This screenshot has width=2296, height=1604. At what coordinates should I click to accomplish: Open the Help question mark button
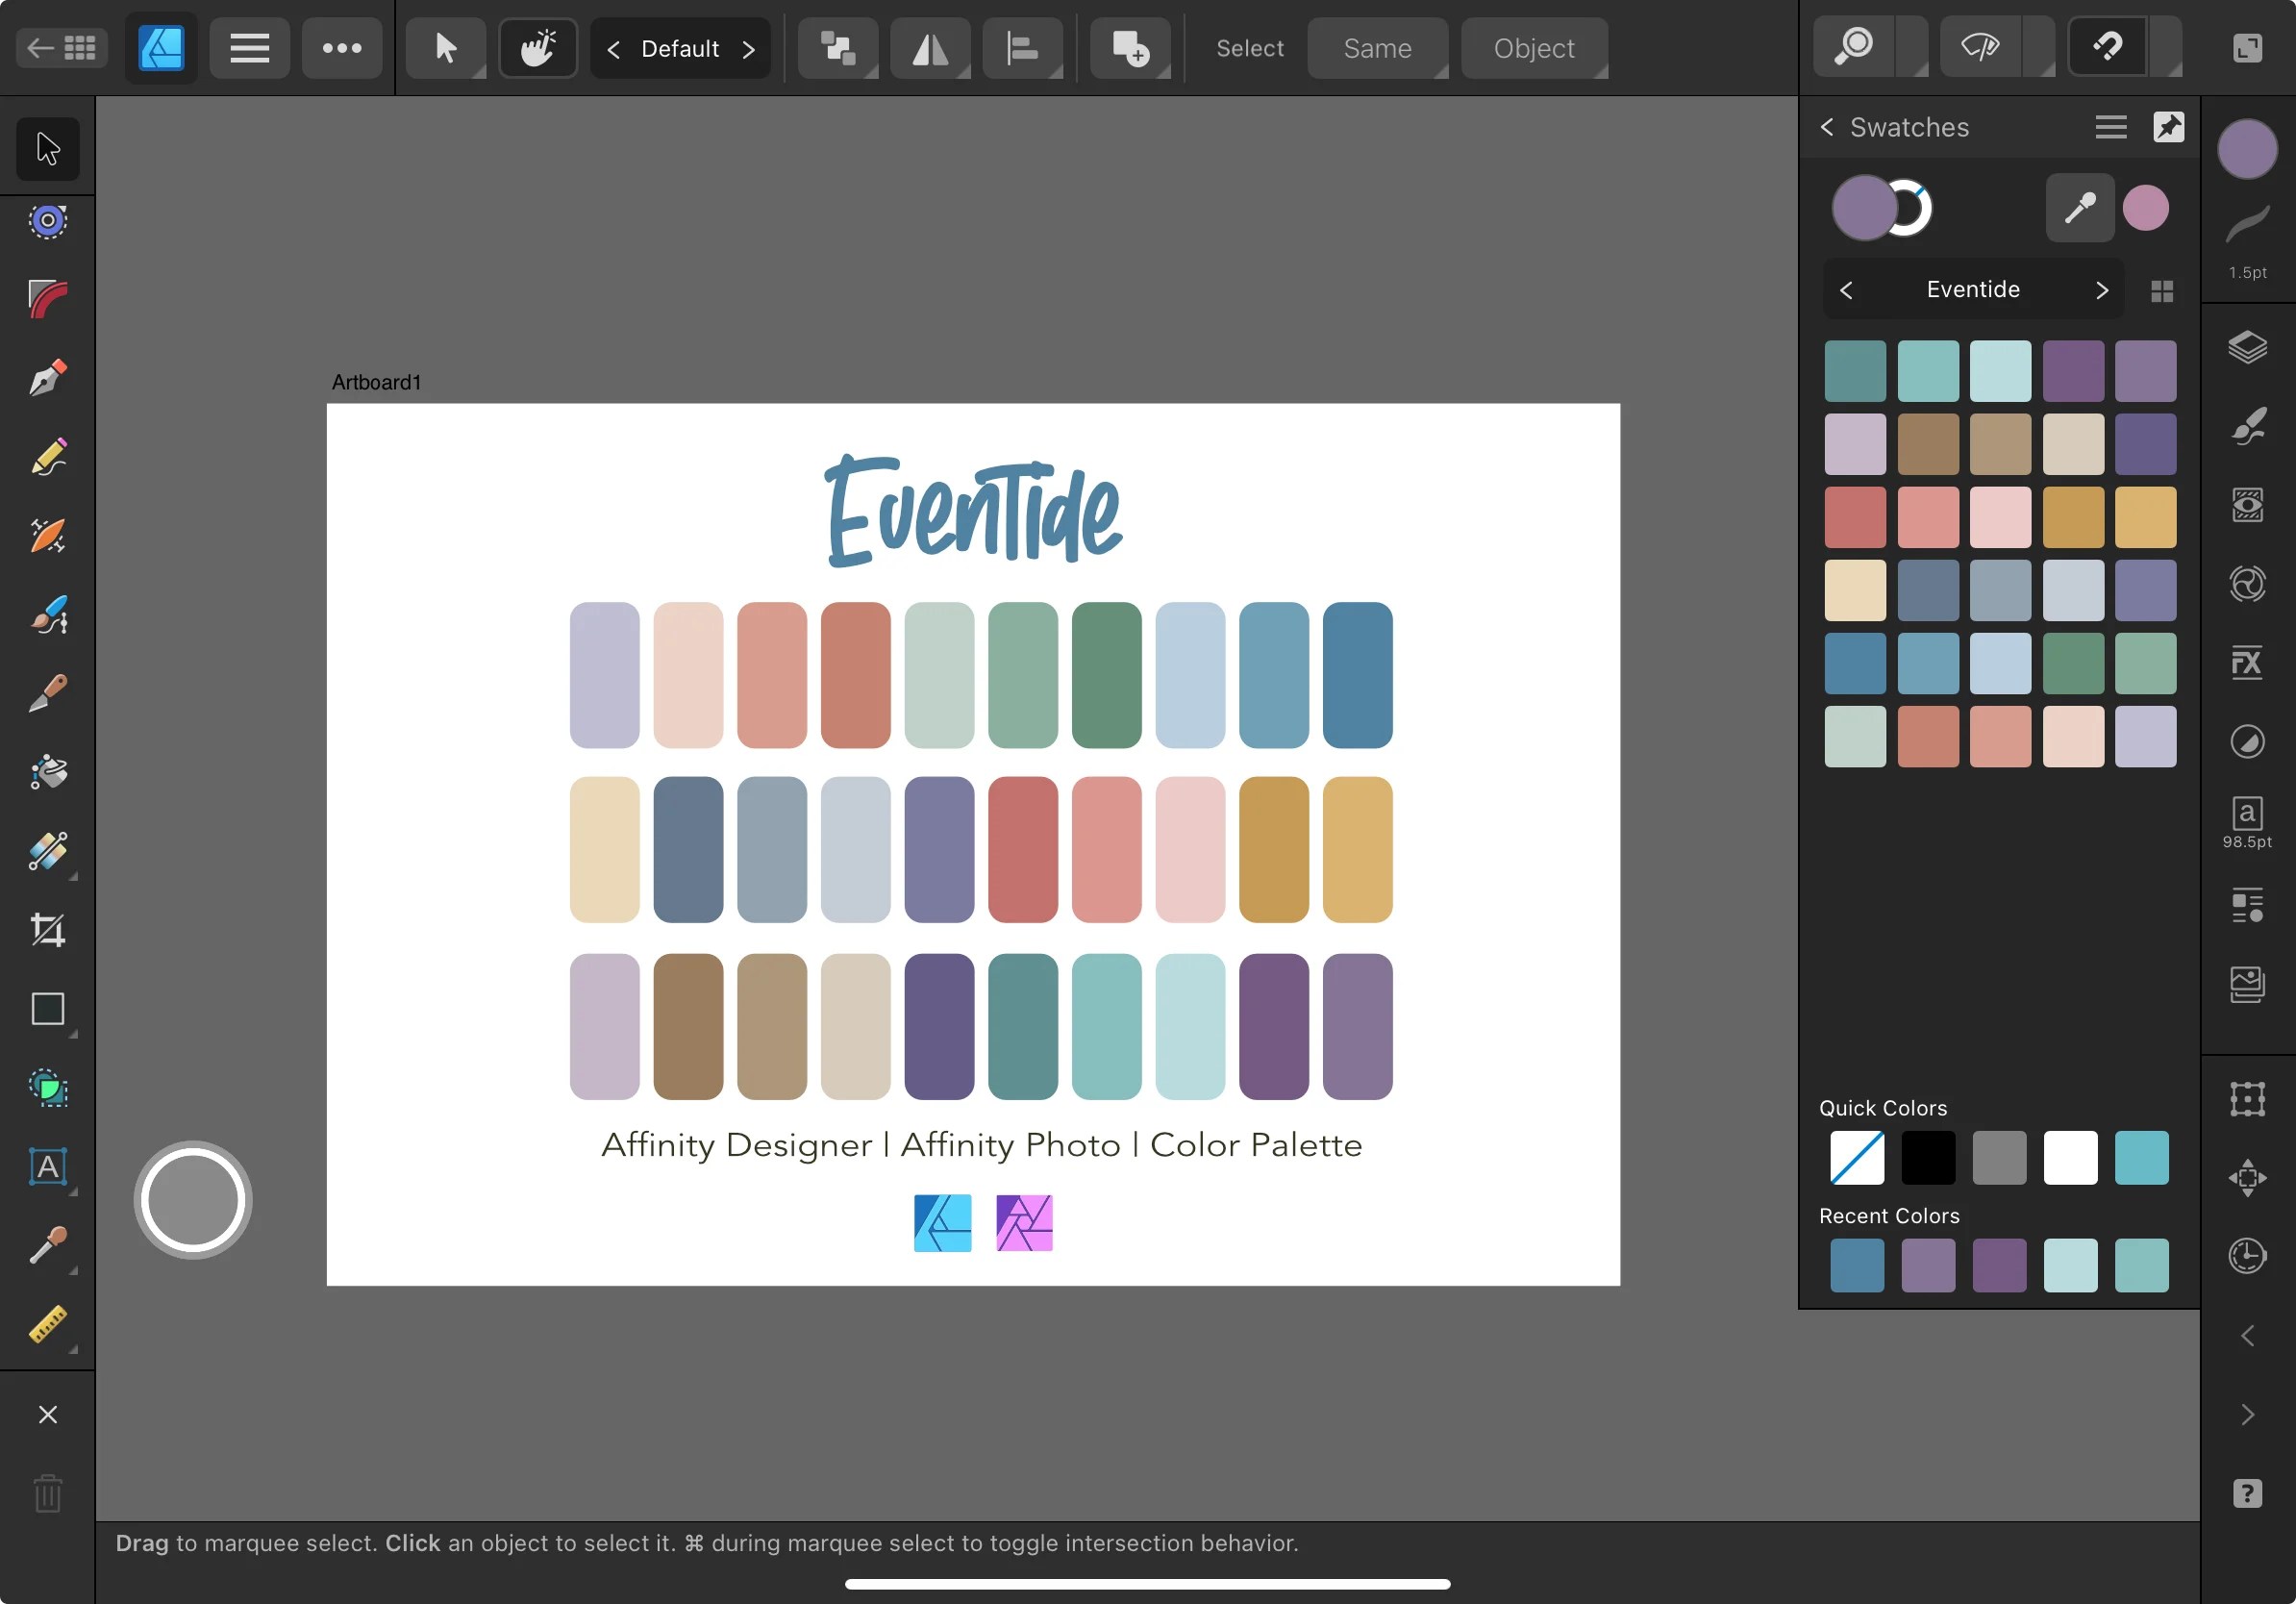point(2248,1494)
